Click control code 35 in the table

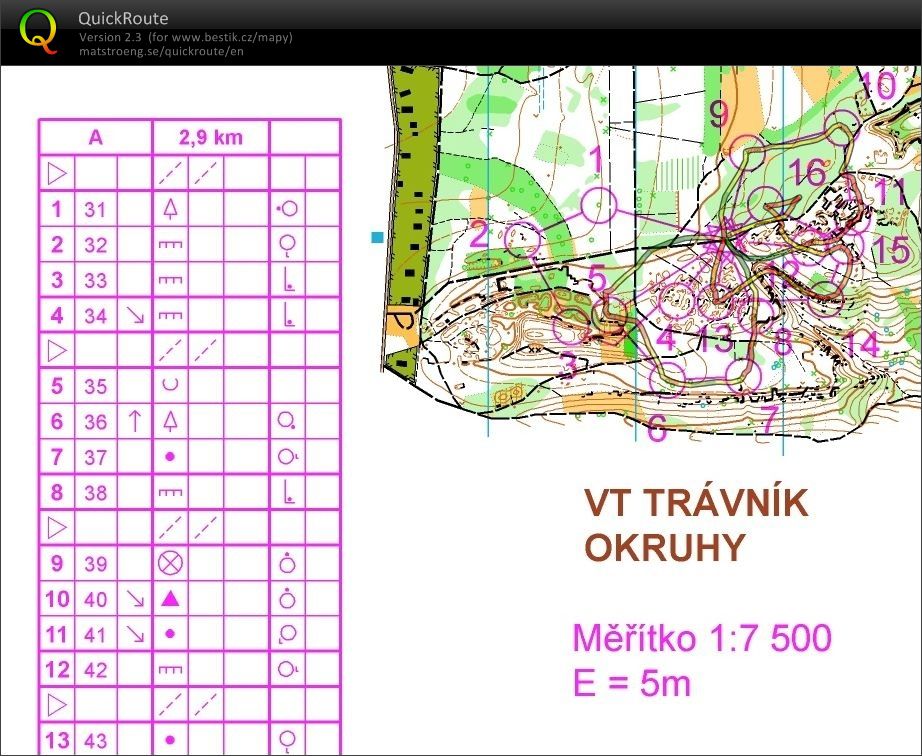[95, 387]
